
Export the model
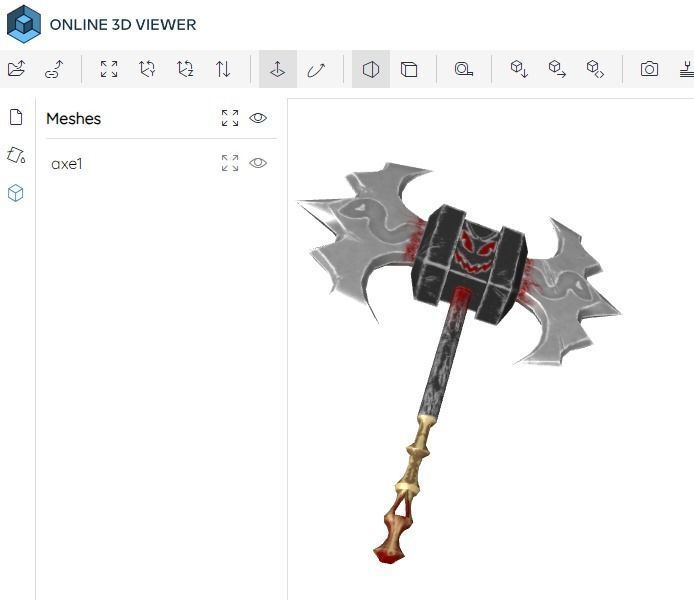[557, 69]
